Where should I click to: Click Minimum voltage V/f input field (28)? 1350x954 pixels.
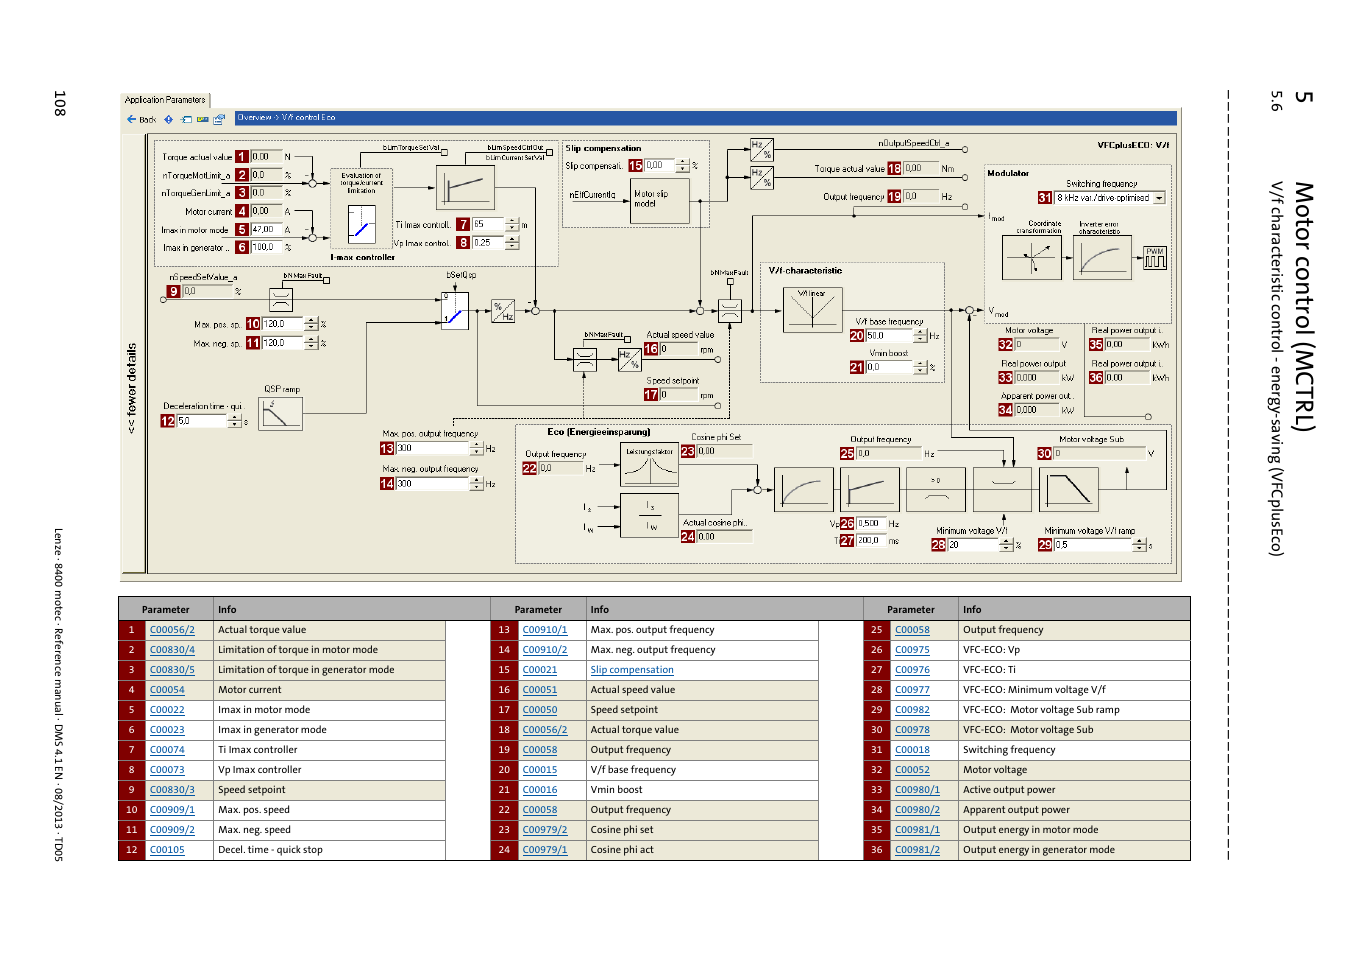coord(973,545)
